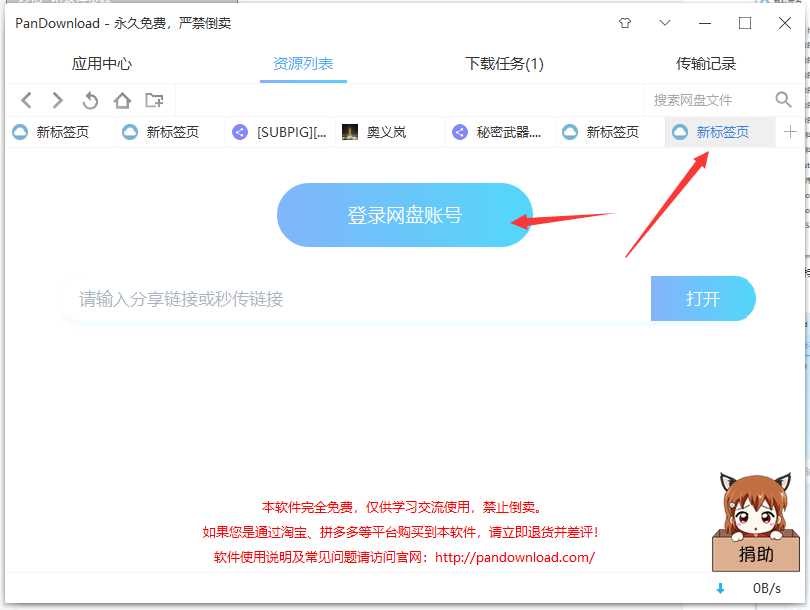Focus the 搜索网盘文件 search box

point(709,100)
